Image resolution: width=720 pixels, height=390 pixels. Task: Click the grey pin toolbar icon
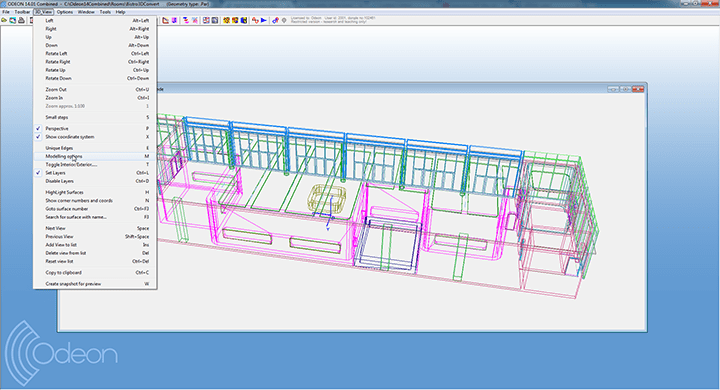click(x=284, y=20)
